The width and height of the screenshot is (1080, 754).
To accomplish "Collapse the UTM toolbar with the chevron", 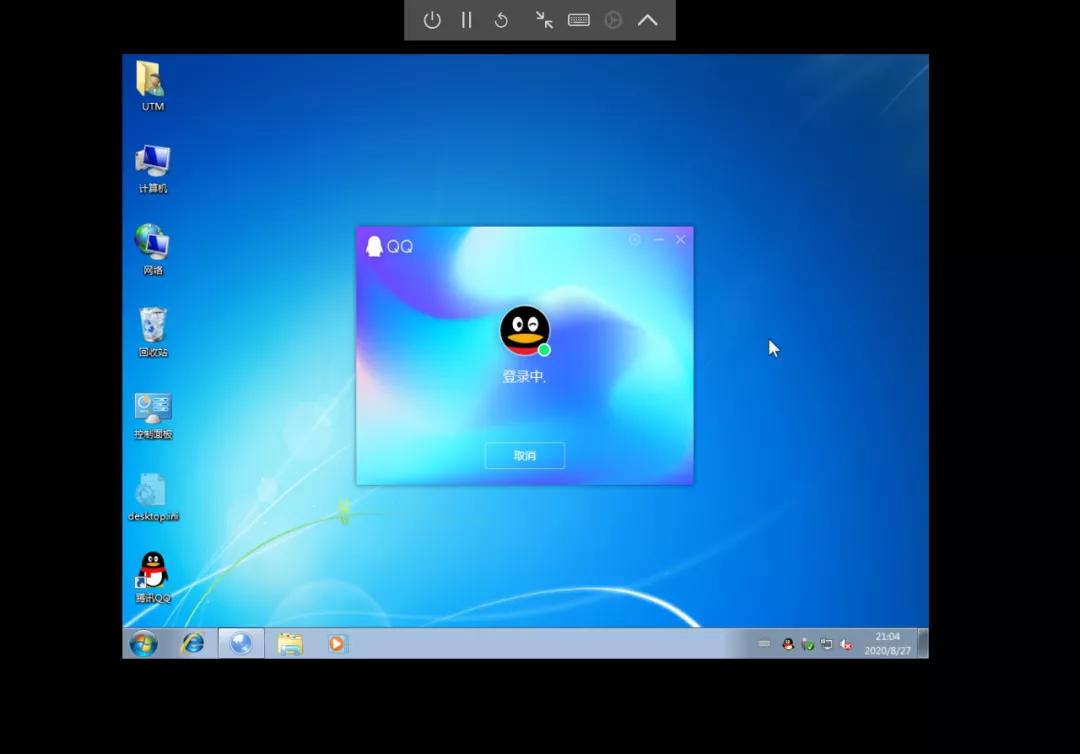I will coord(648,20).
